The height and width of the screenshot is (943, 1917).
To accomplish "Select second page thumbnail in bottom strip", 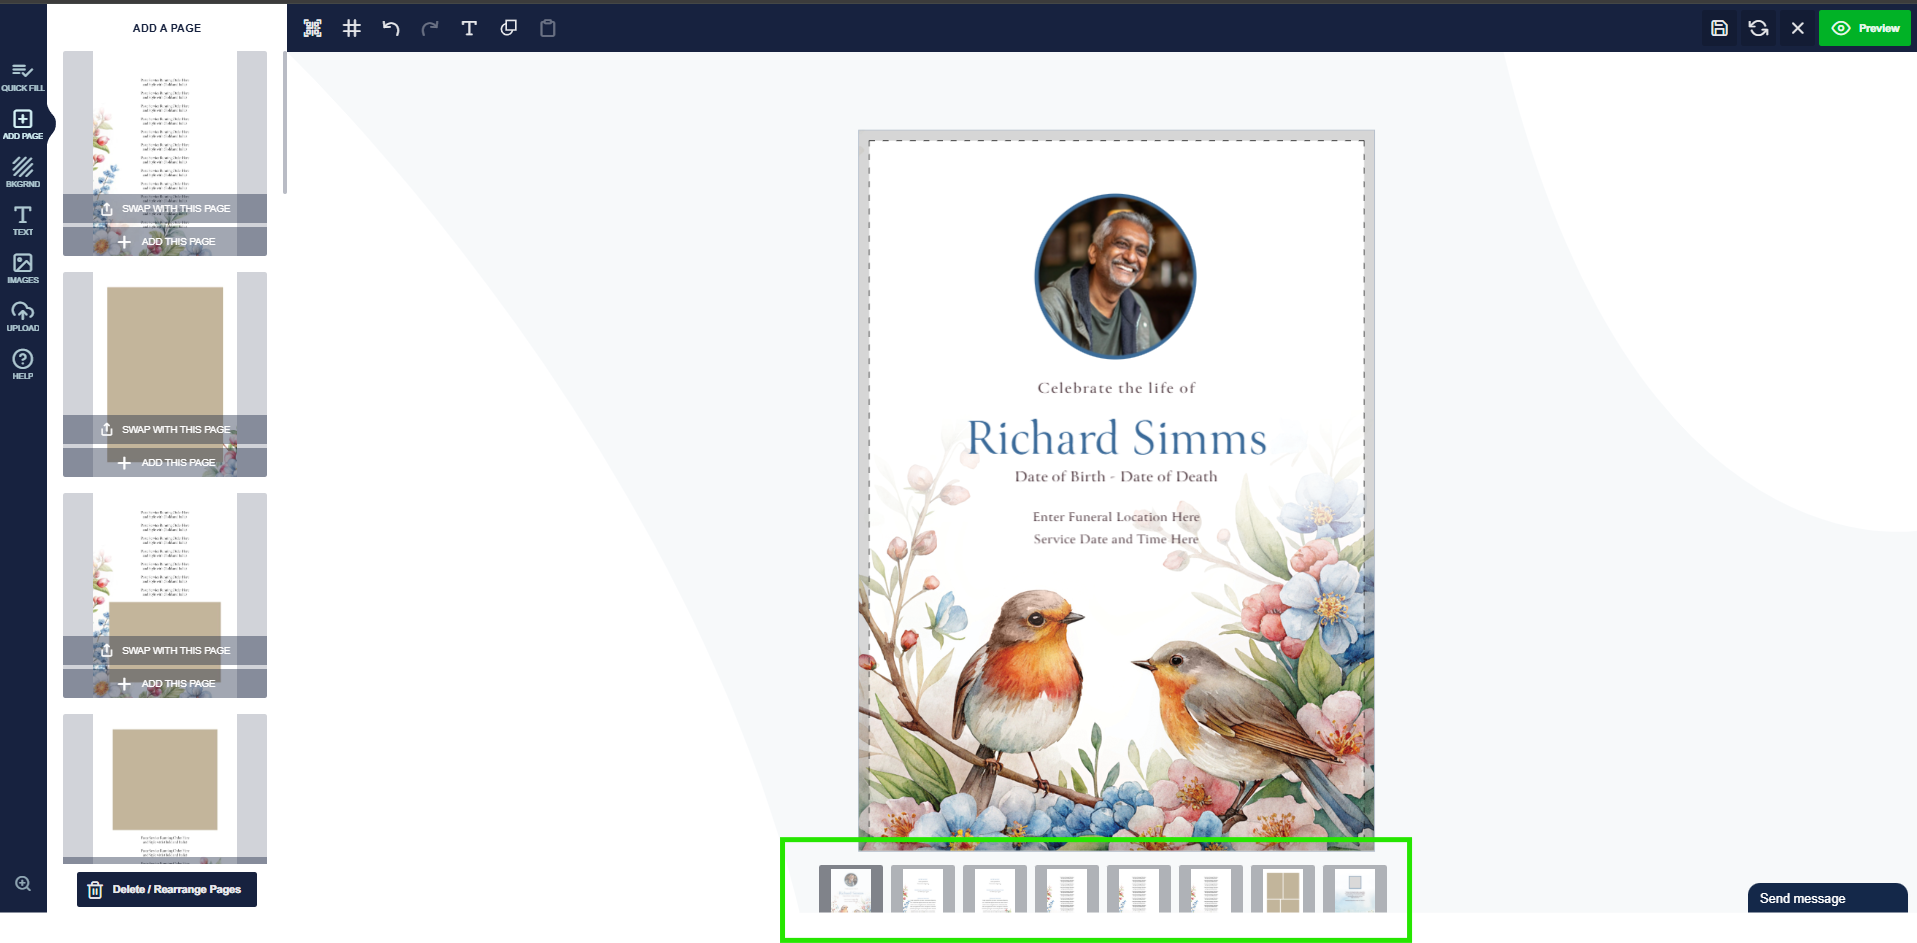I will [923, 889].
